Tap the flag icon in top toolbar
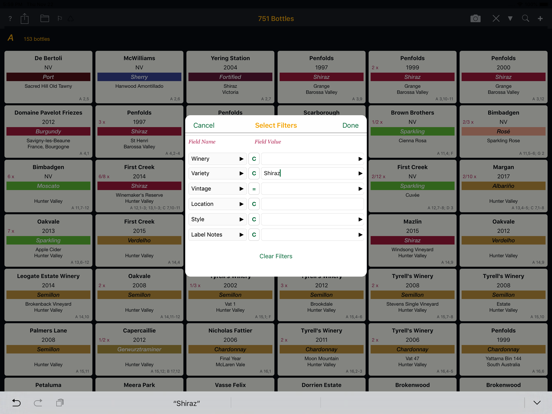This screenshot has height=414, width=552. tap(60, 18)
